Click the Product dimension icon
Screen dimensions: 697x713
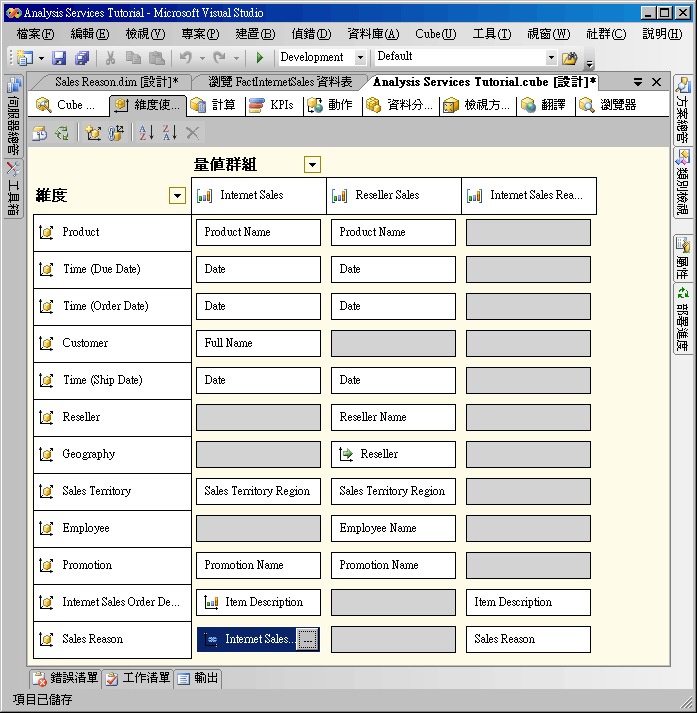pyautogui.click(x=46, y=232)
